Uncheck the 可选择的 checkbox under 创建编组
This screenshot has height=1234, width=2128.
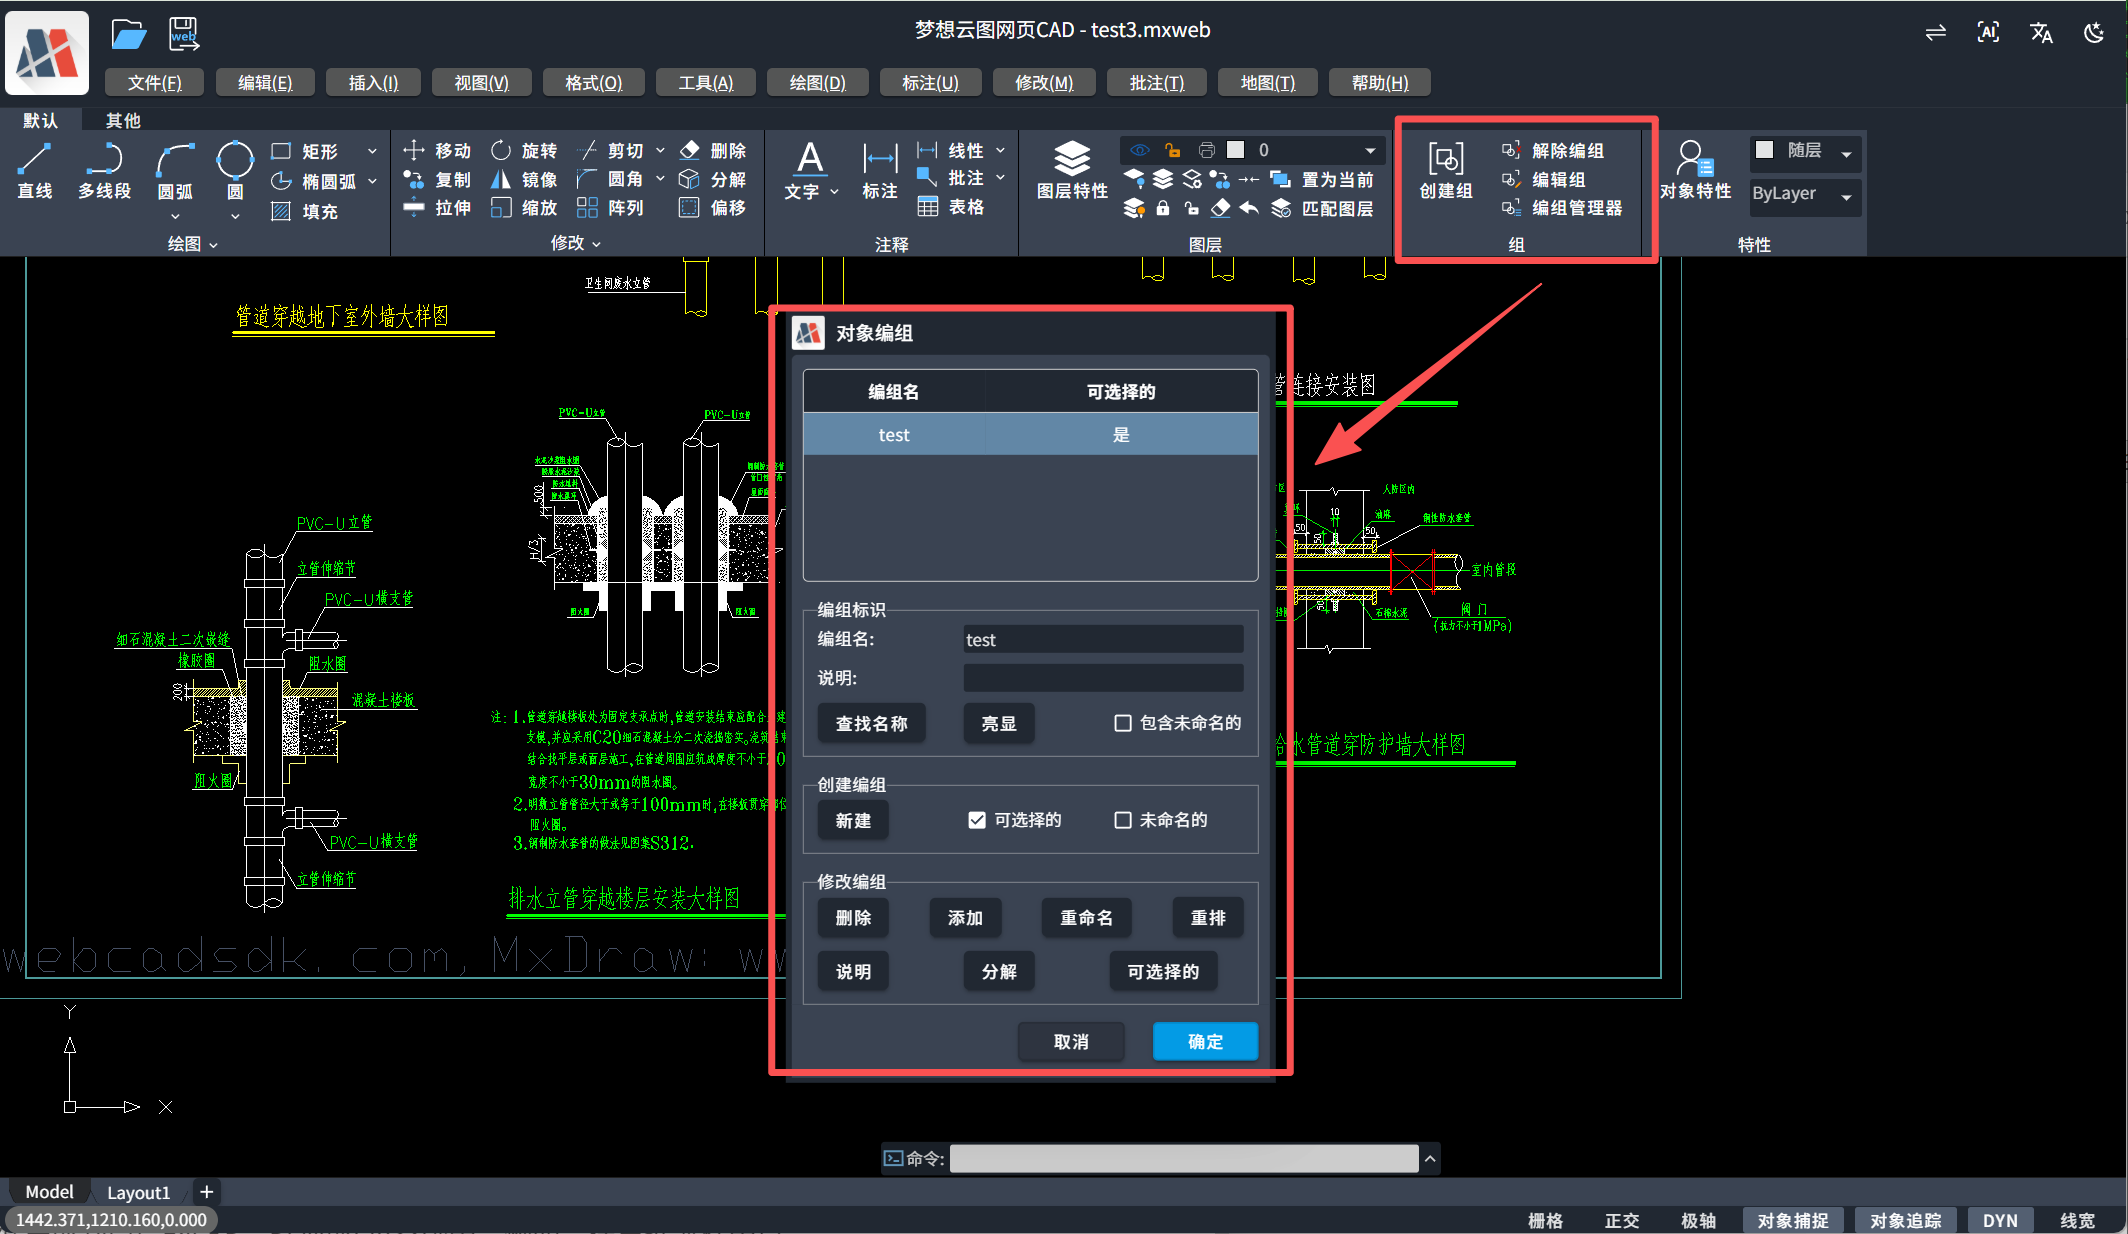click(977, 820)
